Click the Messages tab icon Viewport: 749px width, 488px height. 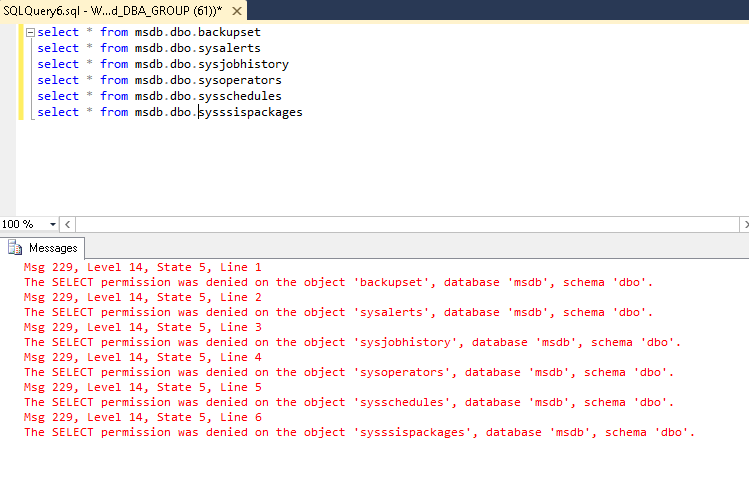15,248
